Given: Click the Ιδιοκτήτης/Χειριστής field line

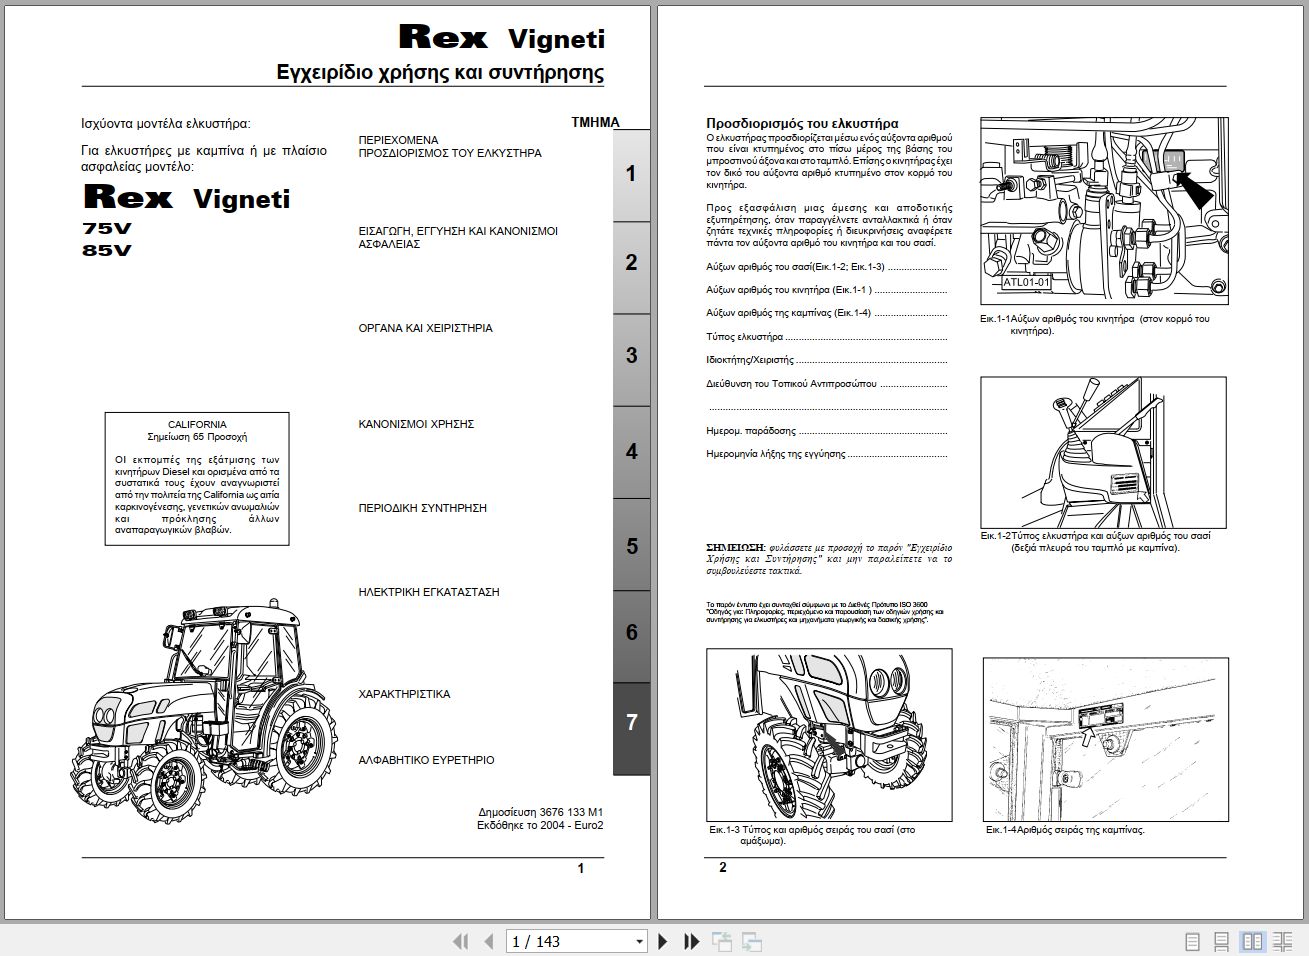Looking at the screenshot, I should pyautogui.click(x=826, y=359).
